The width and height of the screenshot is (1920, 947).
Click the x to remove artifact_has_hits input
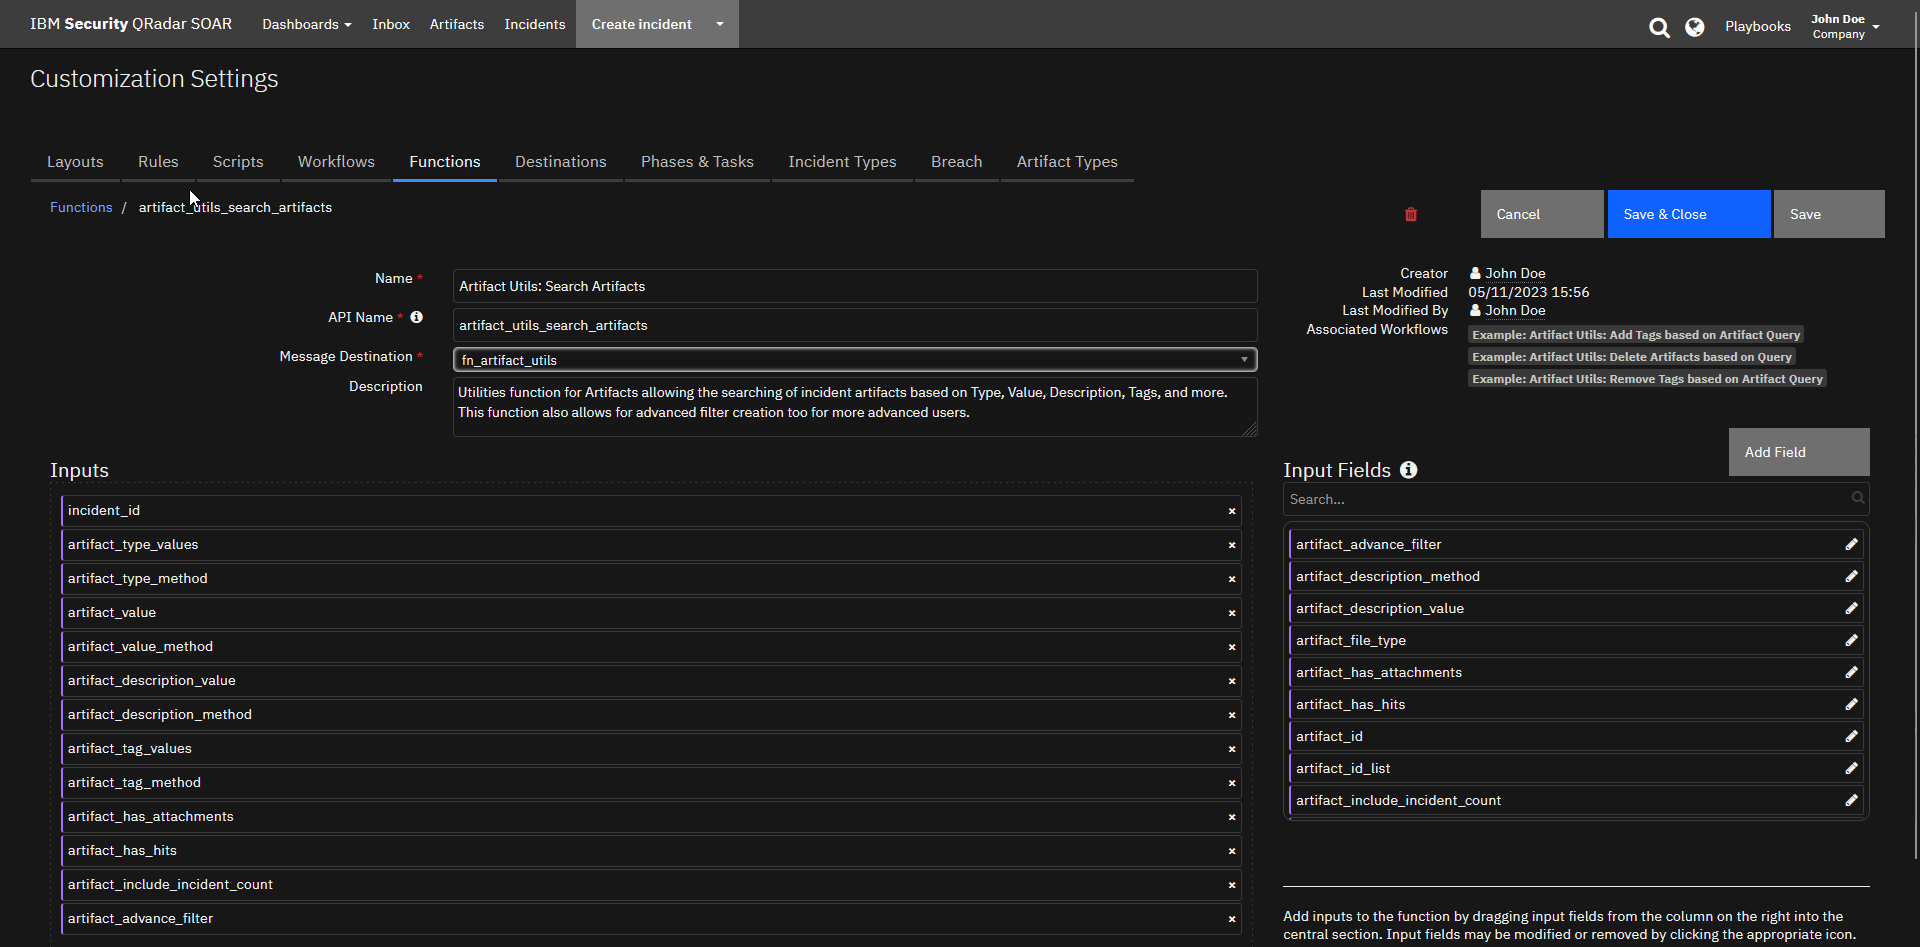1231,851
